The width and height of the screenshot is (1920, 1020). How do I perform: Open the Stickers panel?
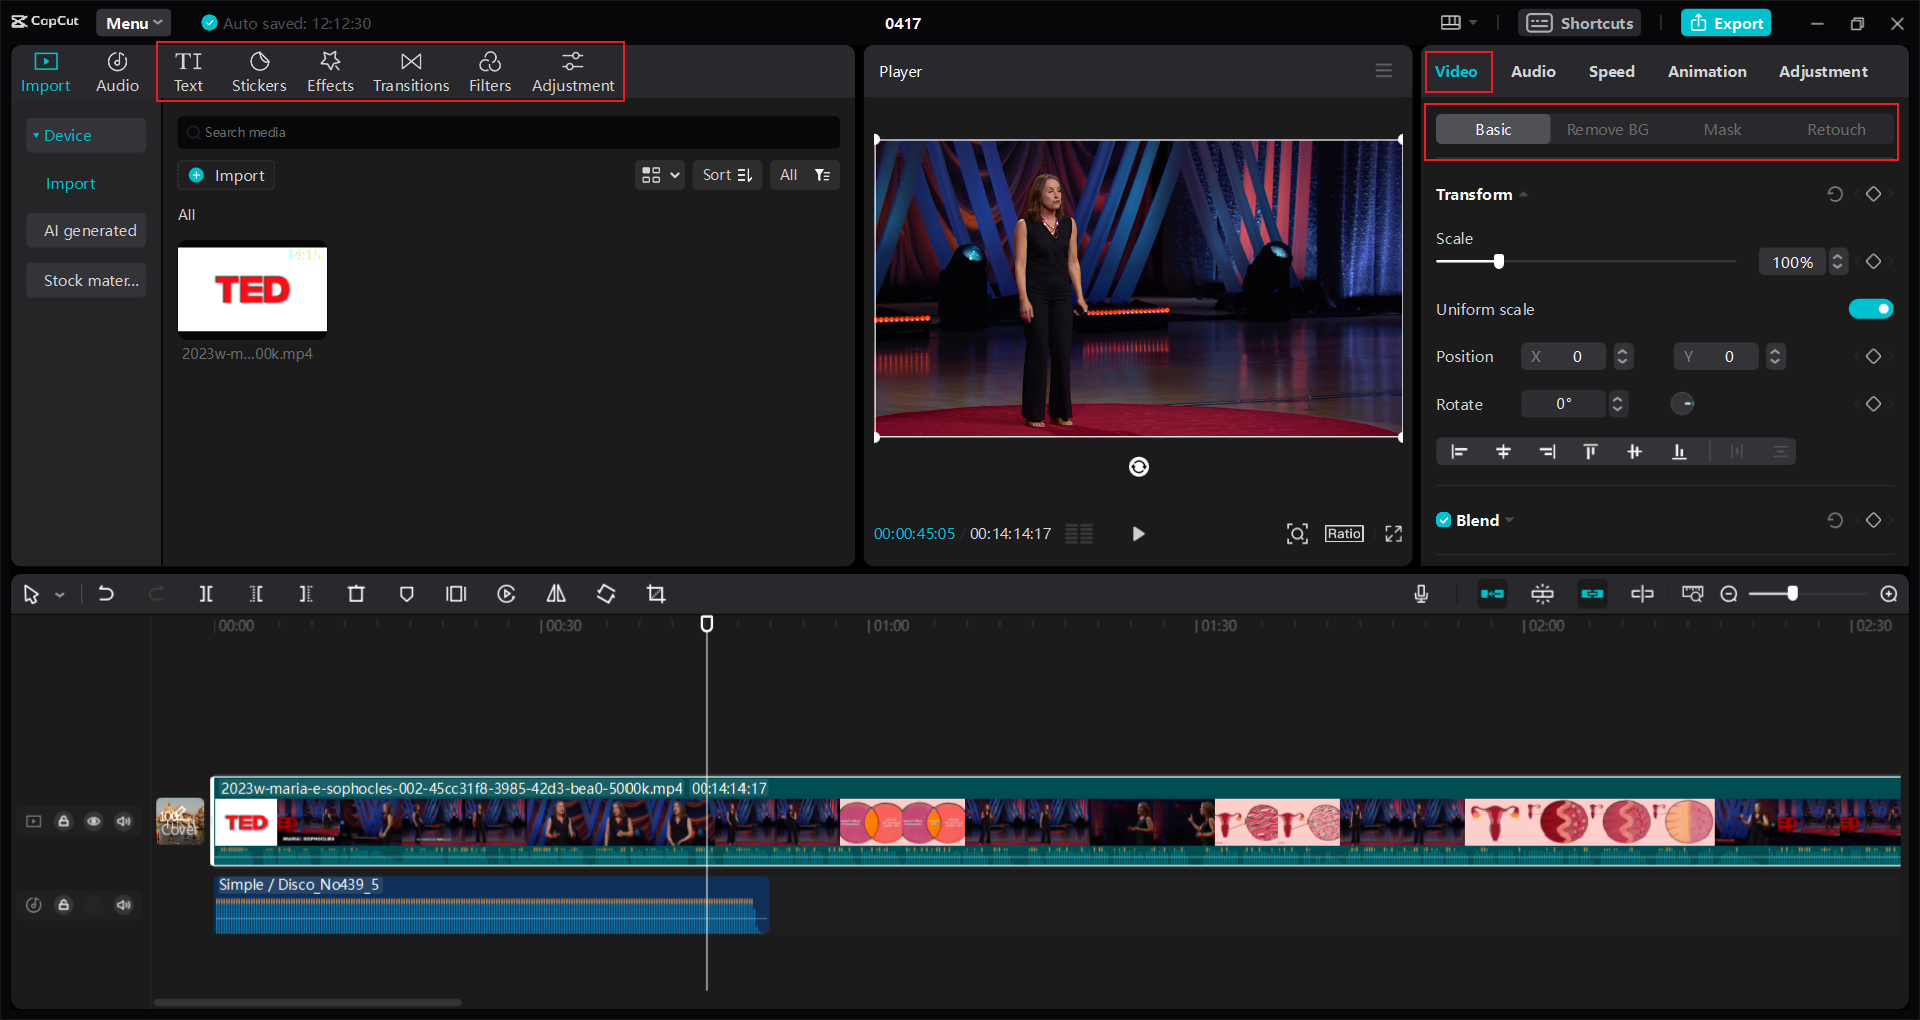(259, 70)
